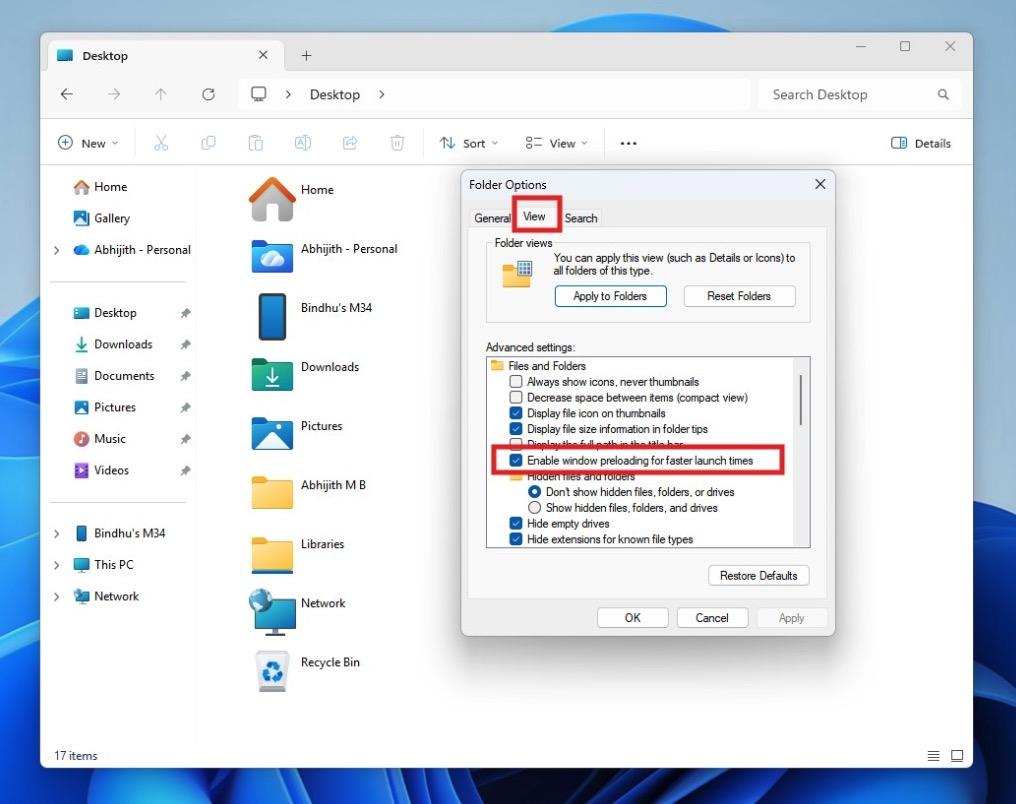Click the Cut scissors icon
1016x804 pixels.
click(x=161, y=143)
